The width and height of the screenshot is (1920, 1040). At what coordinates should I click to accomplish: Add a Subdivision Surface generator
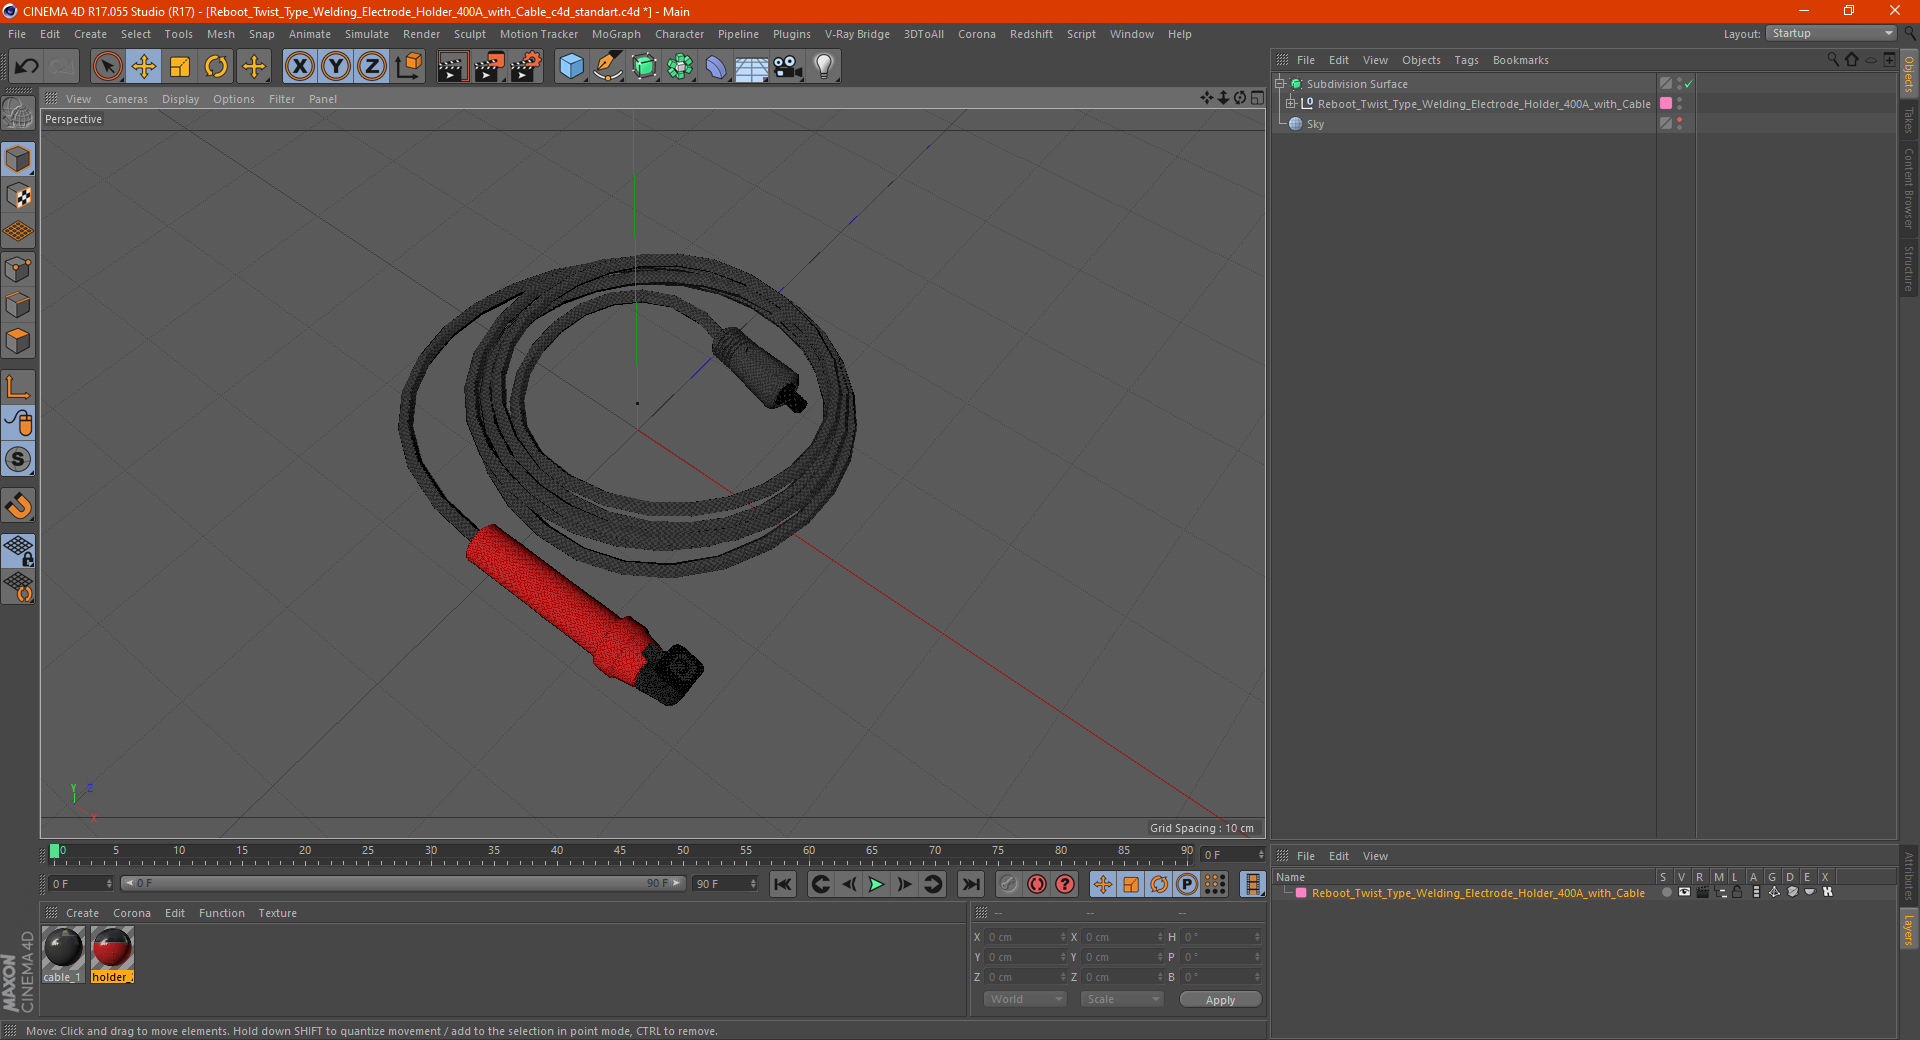(644, 67)
